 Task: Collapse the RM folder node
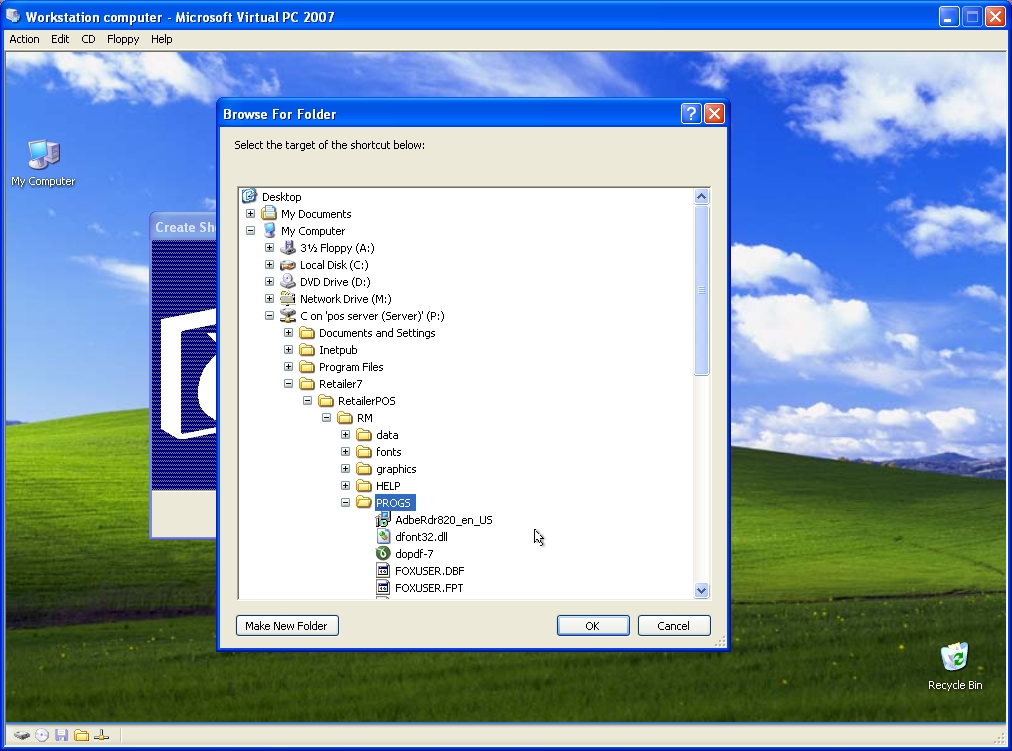point(327,417)
